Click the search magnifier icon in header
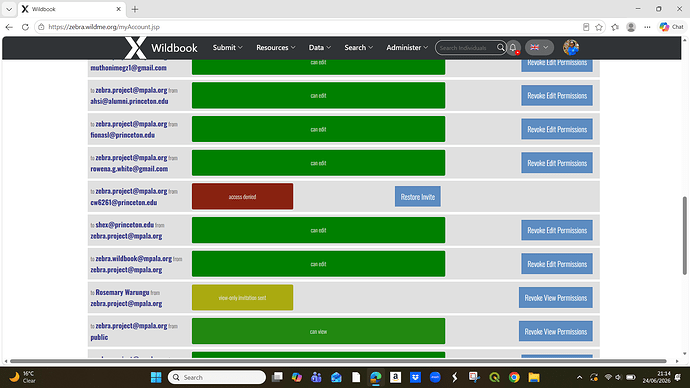This screenshot has width=690, height=388. pos(501,47)
